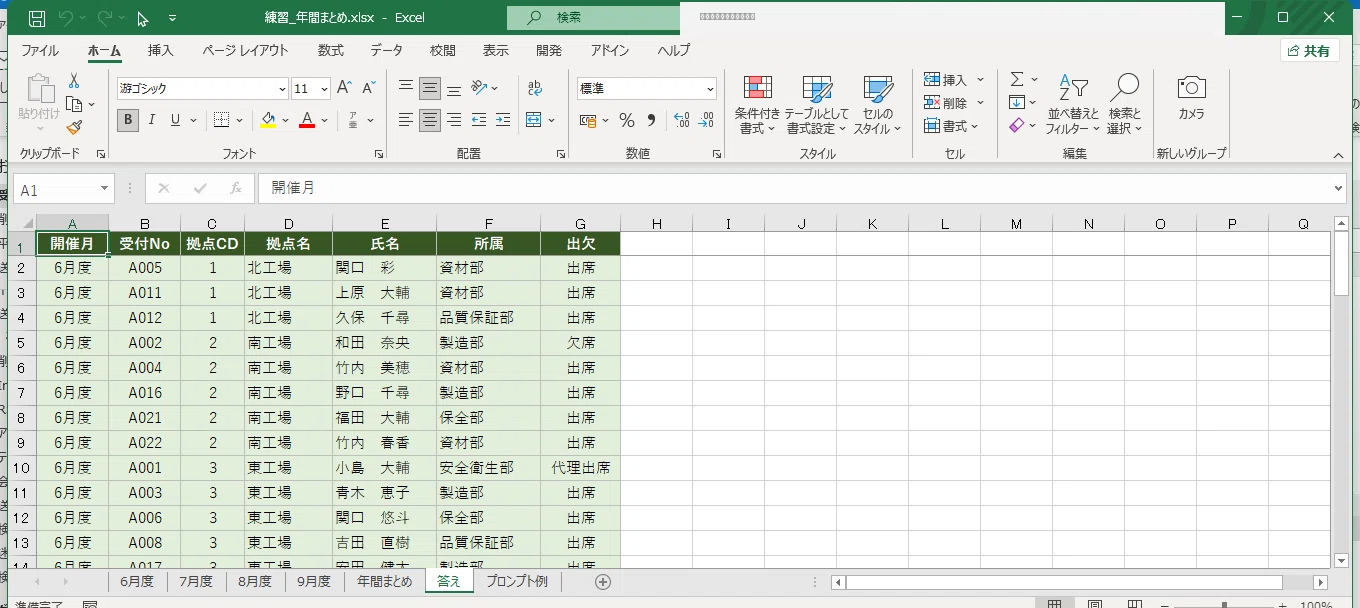
Task: Switch to the 挿入 ribbon tab
Action: click(x=161, y=51)
